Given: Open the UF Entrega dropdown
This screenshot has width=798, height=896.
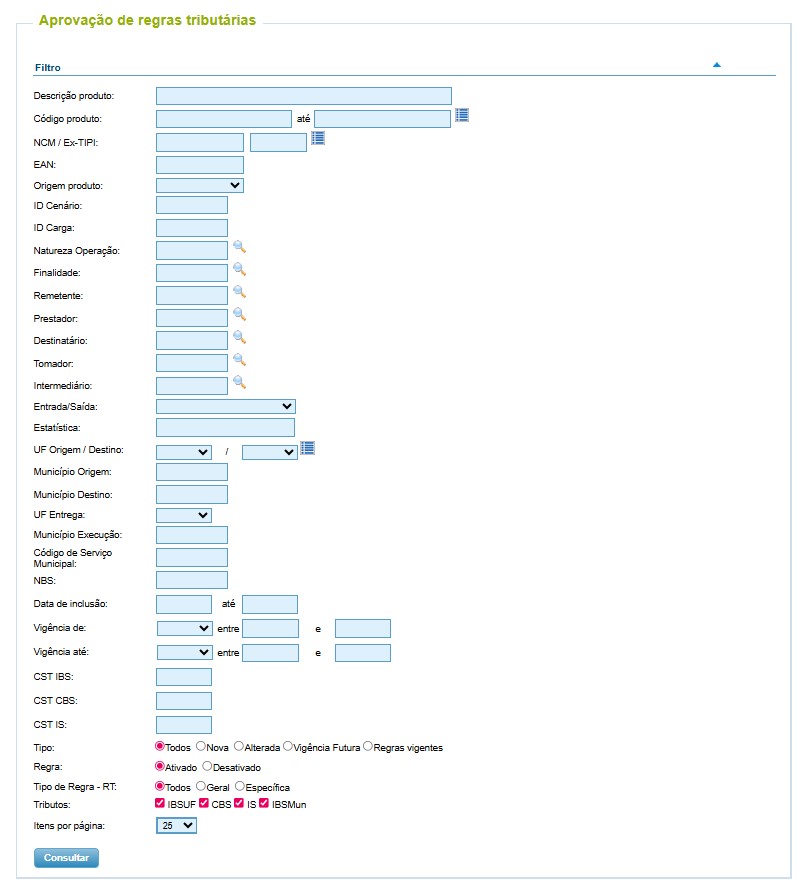Looking at the screenshot, I should pyautogui.click(x=183, y=515).
